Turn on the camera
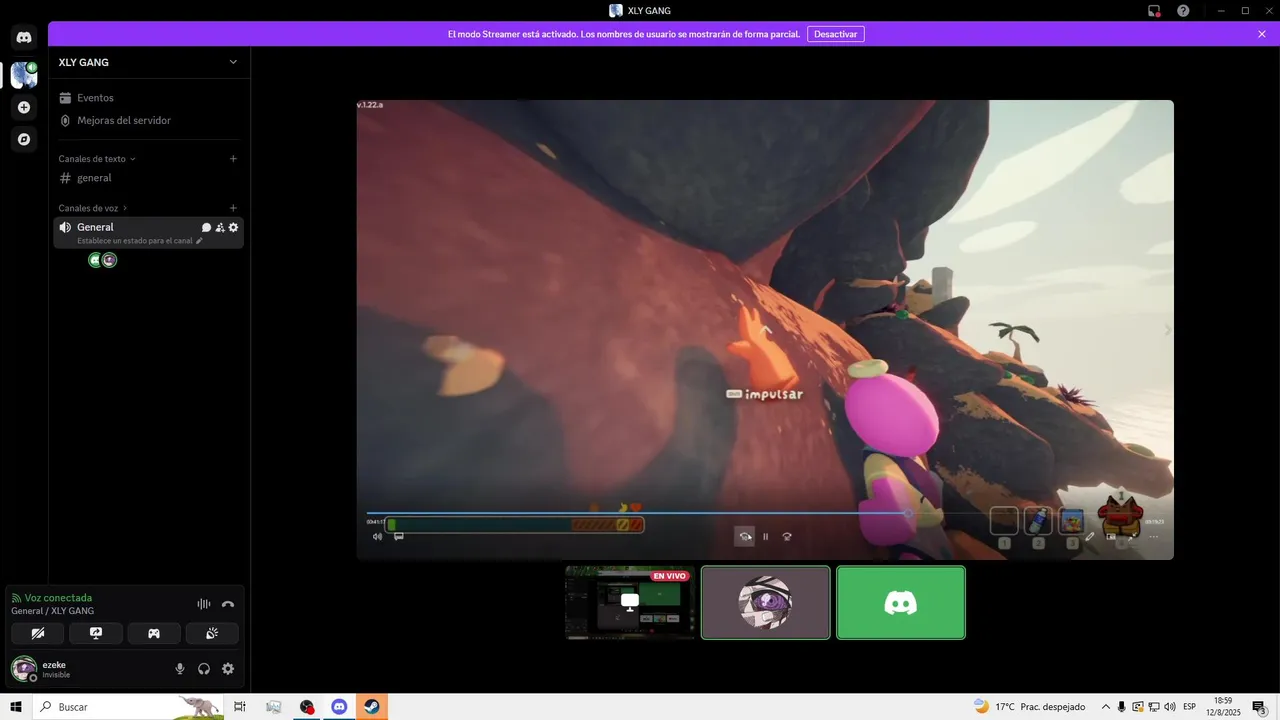The image size is (1280, 720). (x=38, y=633)
